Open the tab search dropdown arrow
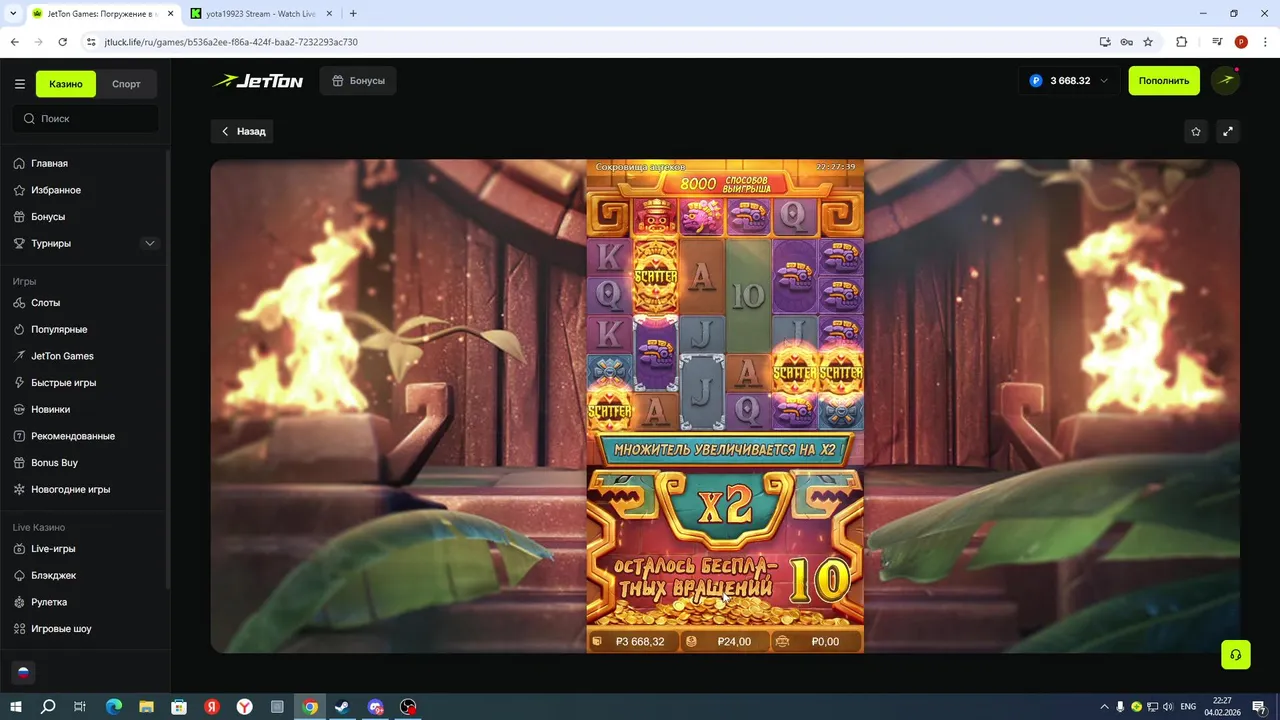Screen dimensions: 1280x720 point(13,14)
